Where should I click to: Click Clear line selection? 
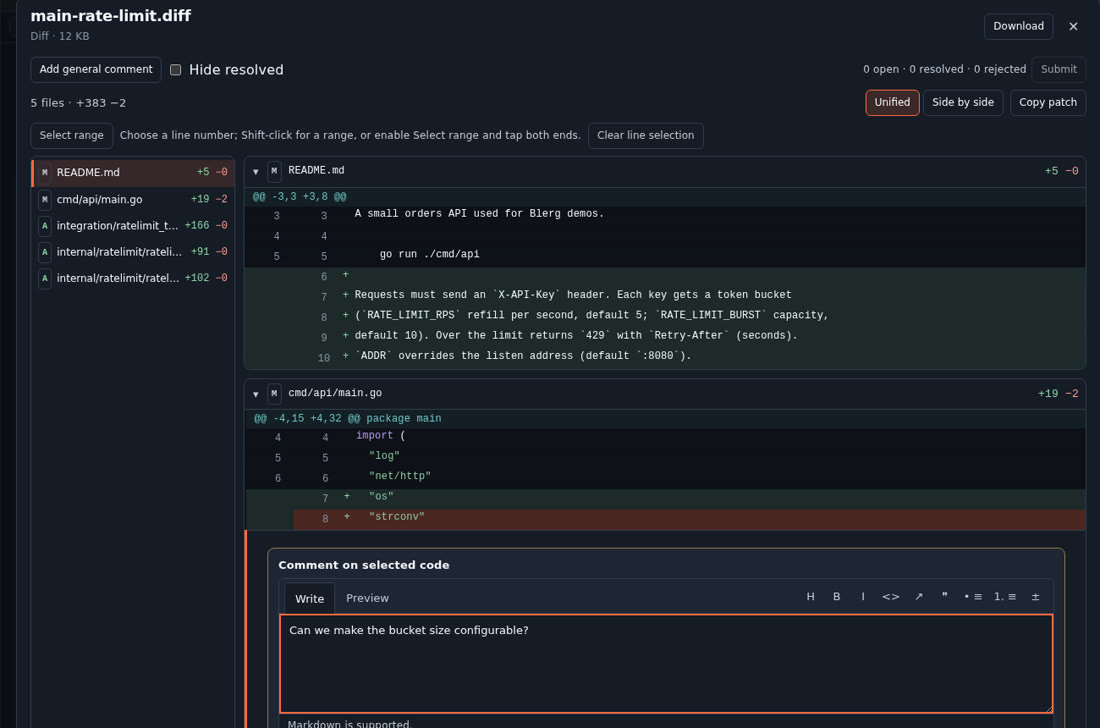coord(645,135)
